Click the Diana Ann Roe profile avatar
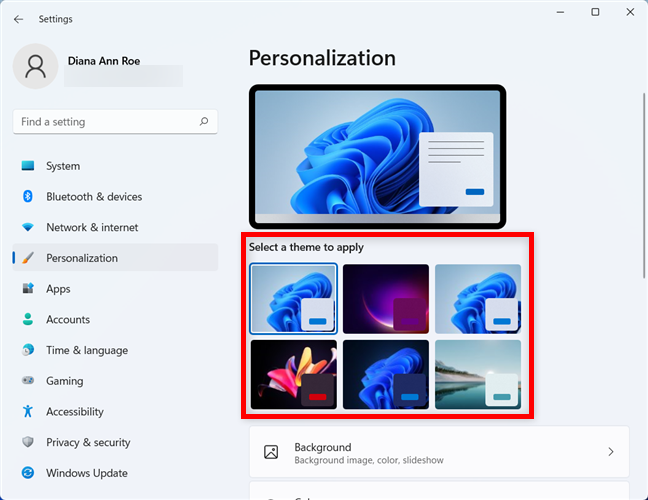Image resolution: width=648 pixels, height=500 pixels. tap(36, 66)
